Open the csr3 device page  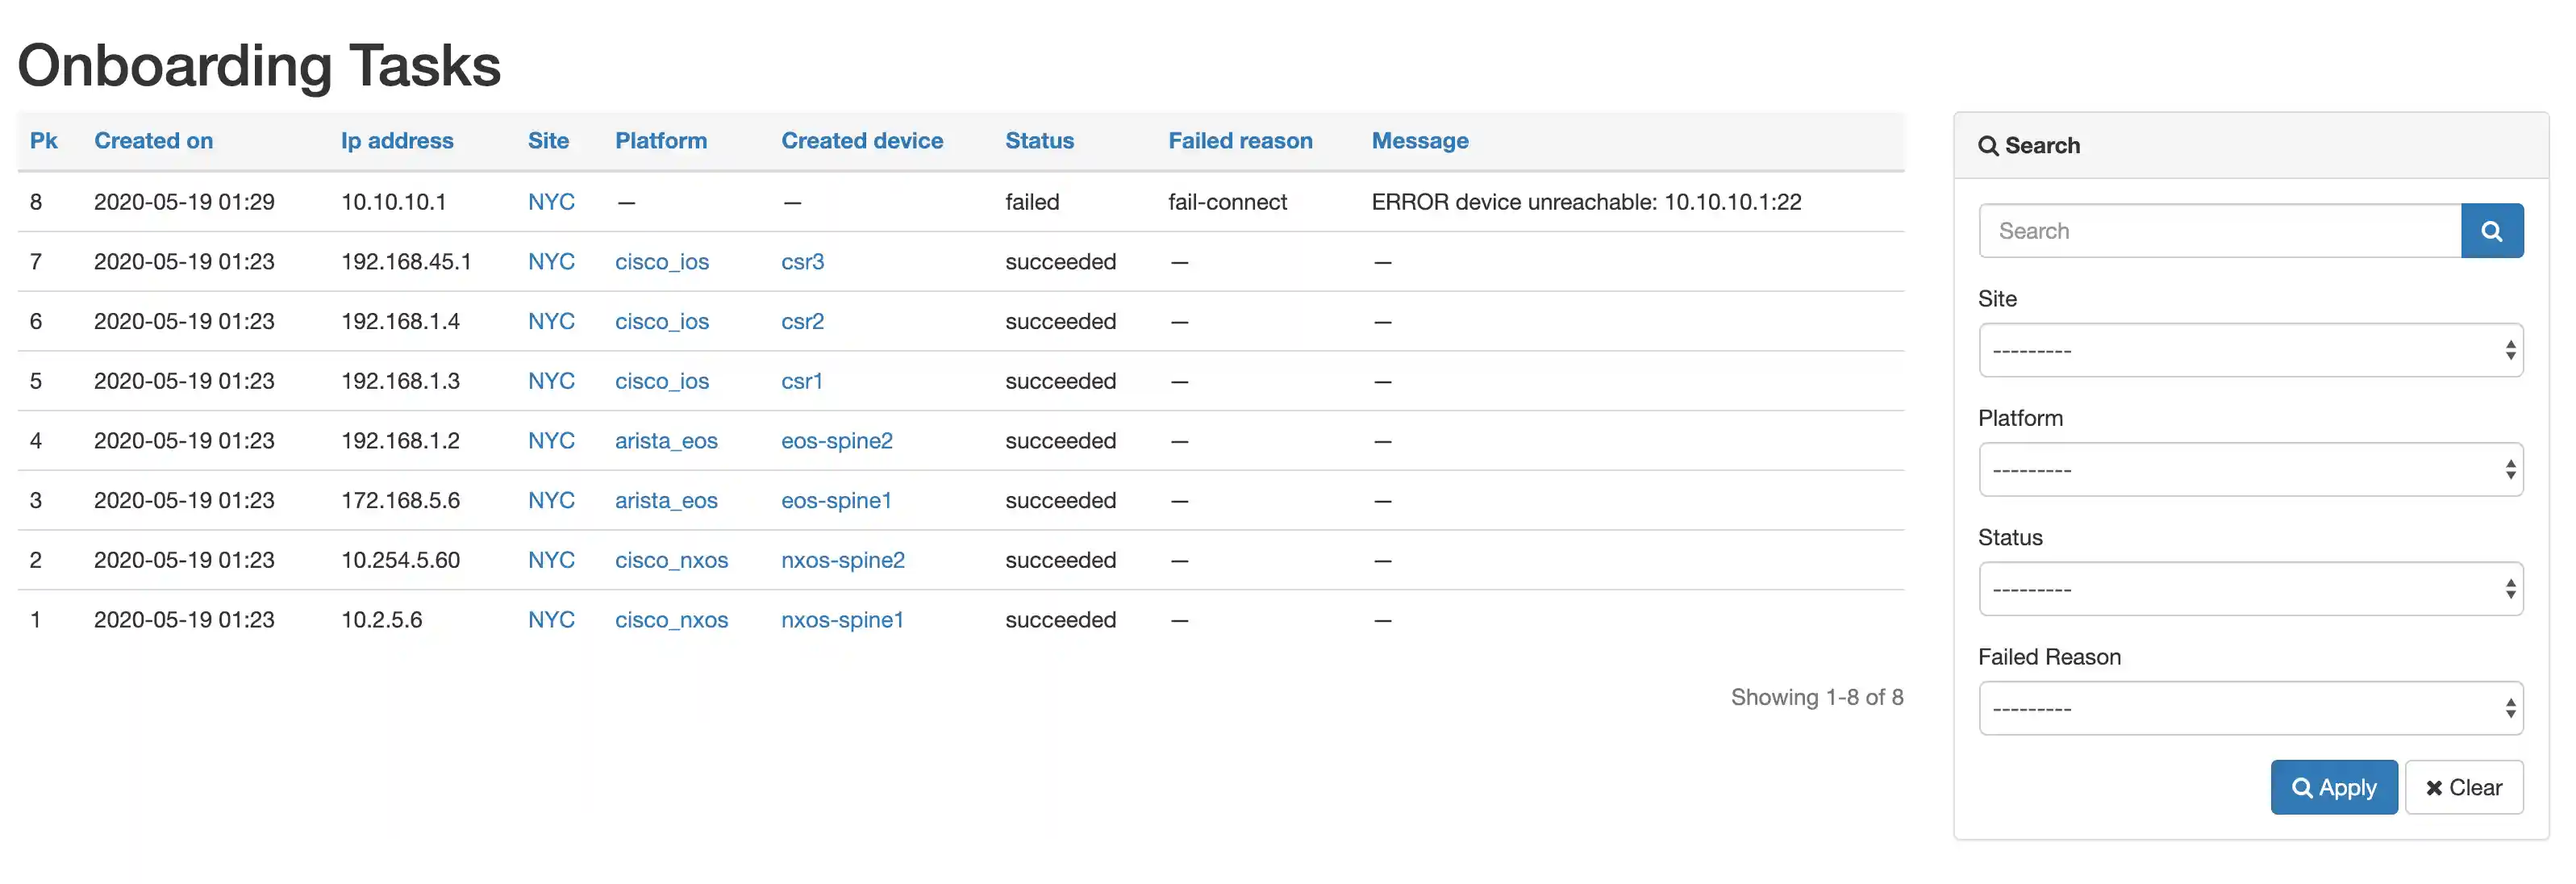pyautogui.click(x=802, y=261)
